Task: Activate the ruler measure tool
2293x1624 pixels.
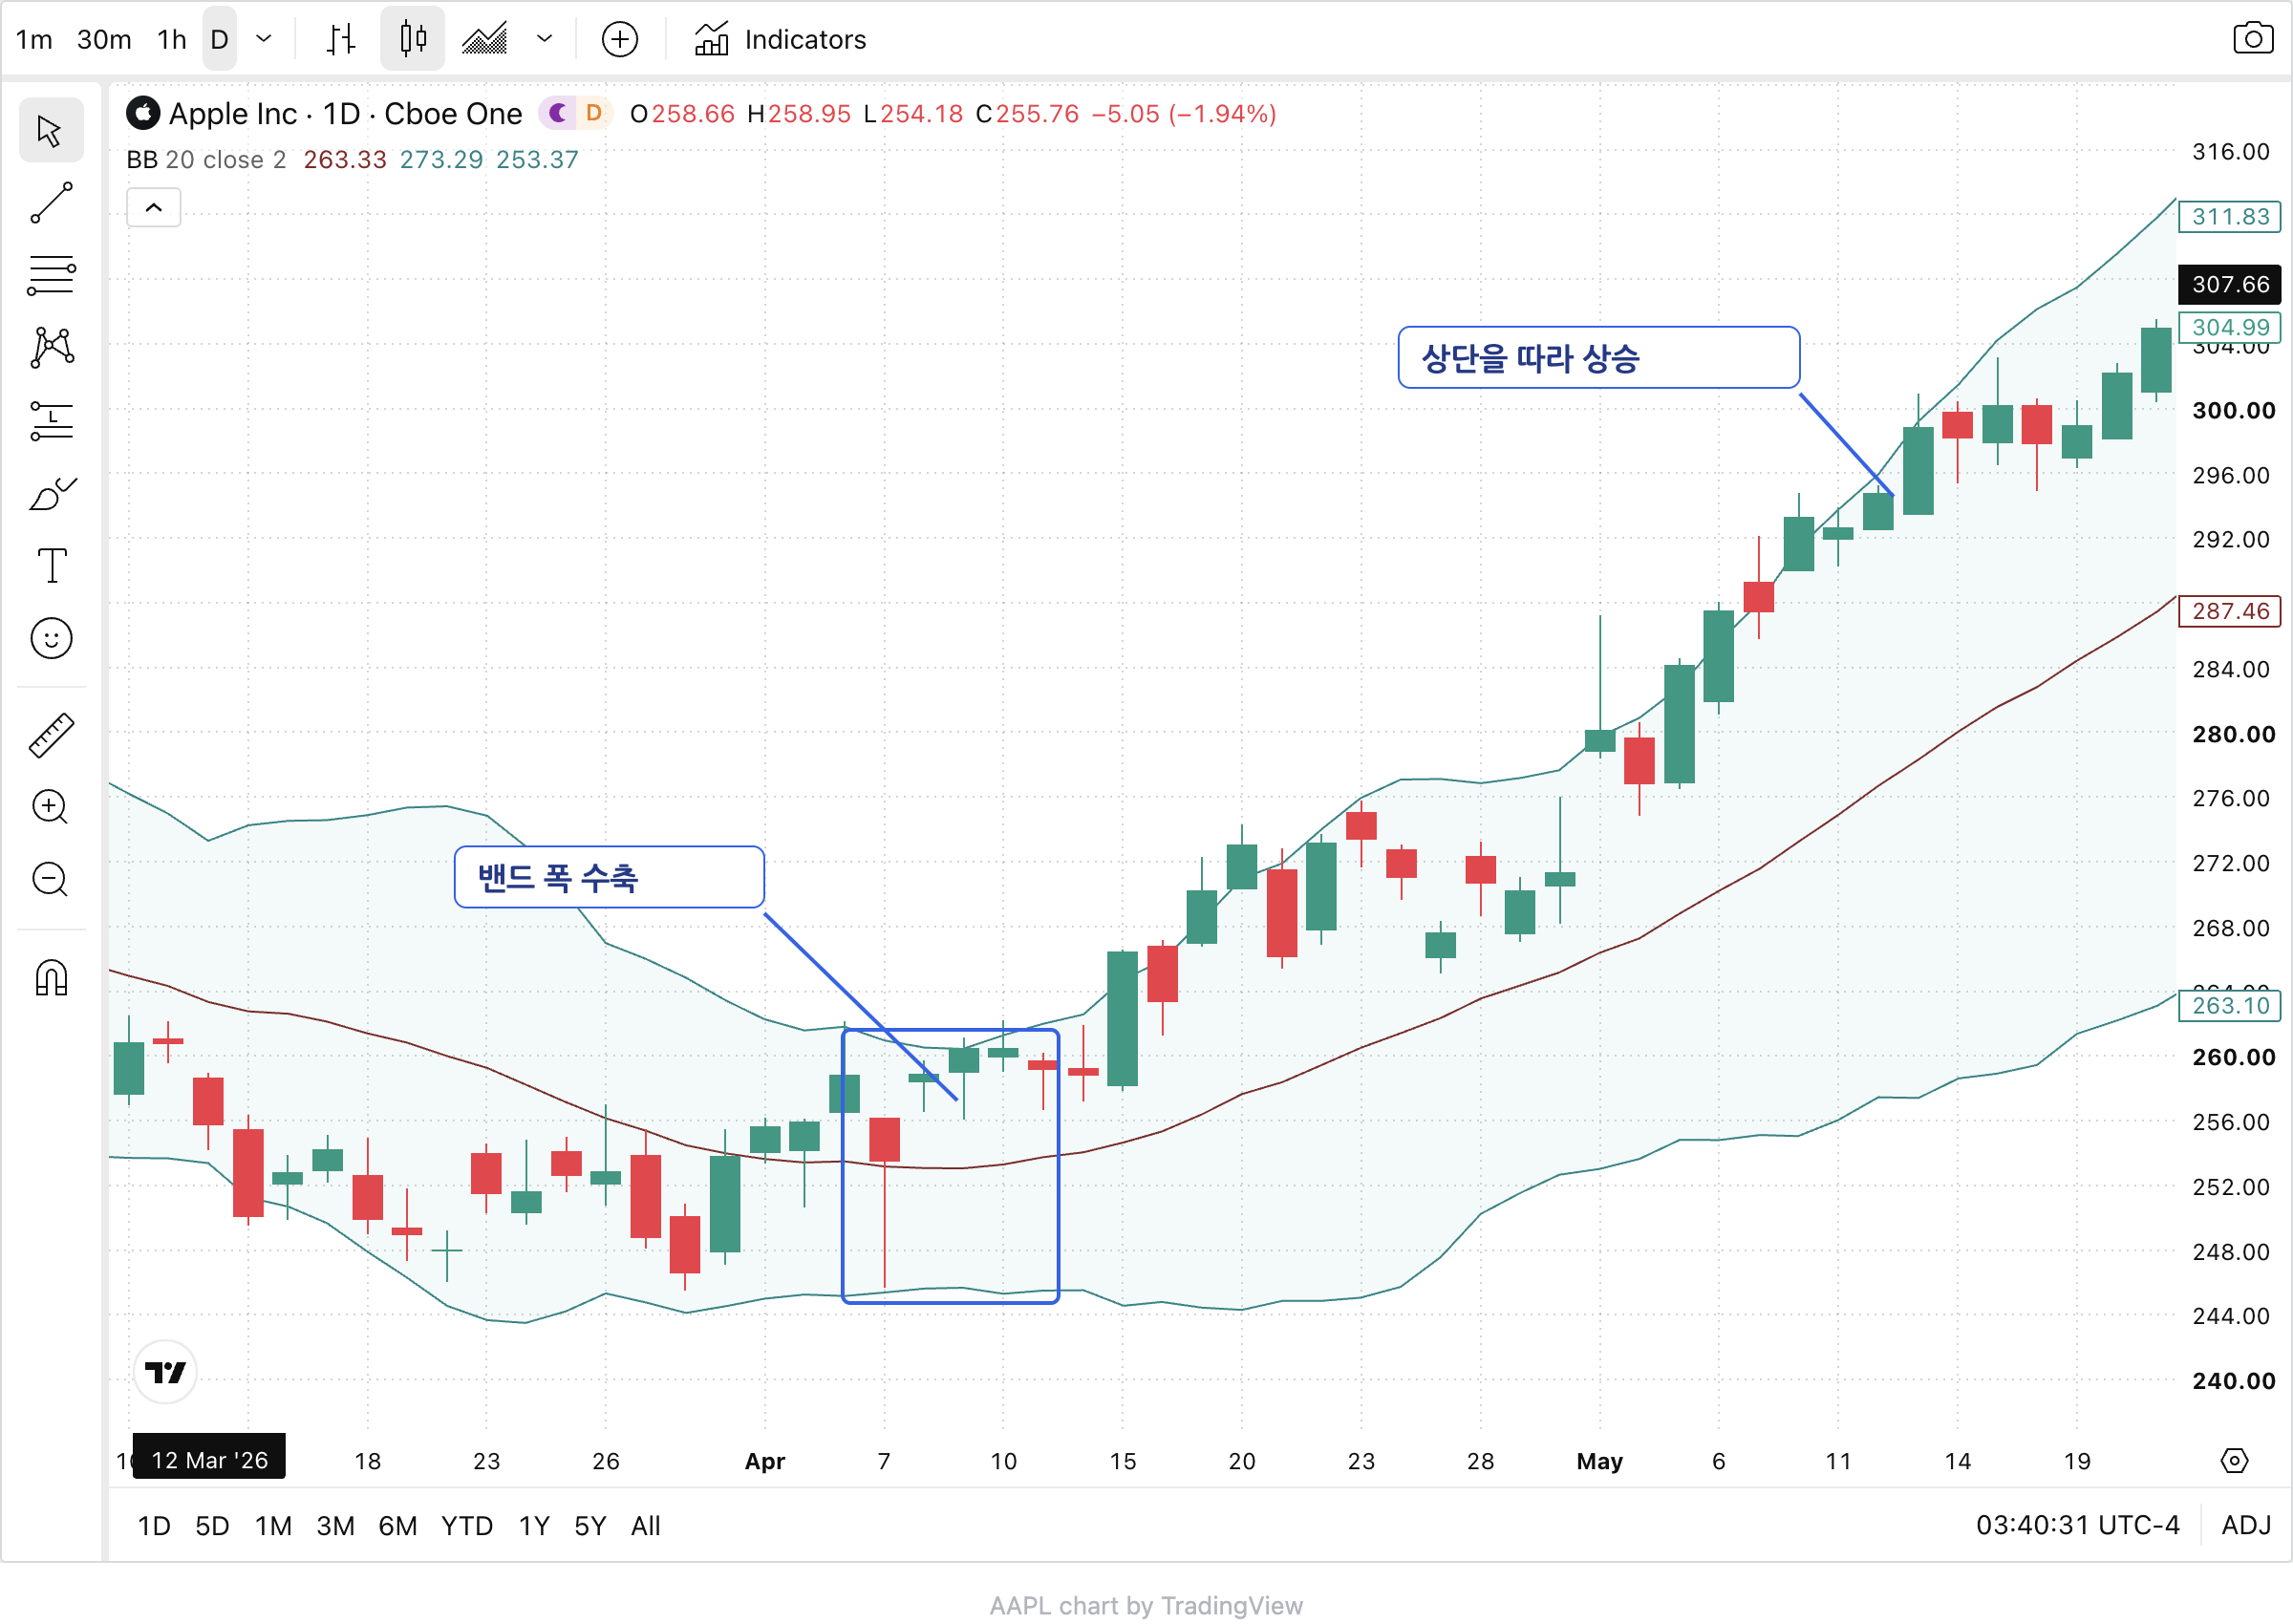Action: tap(51, 735)
